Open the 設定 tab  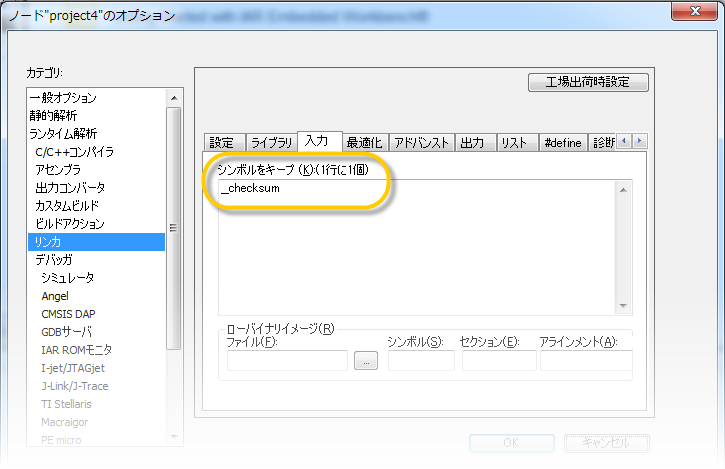point(225,143)
